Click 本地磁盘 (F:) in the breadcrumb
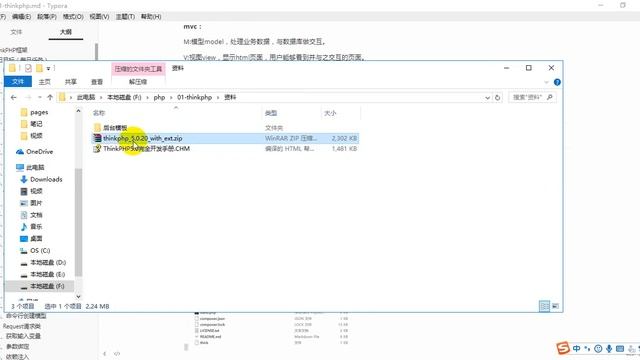This screenshot has height=360, width=640. tap(124, 97)
